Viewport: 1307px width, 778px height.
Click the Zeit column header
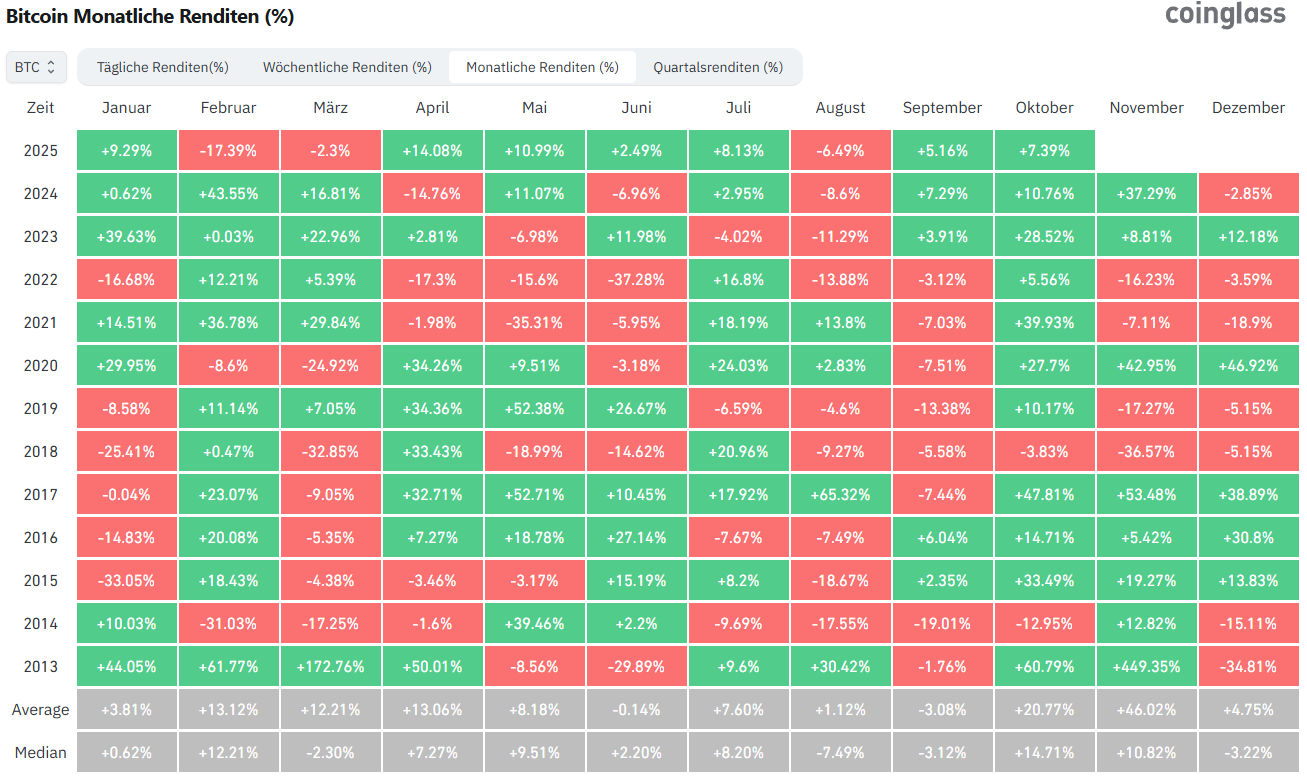tap(40, 107)
